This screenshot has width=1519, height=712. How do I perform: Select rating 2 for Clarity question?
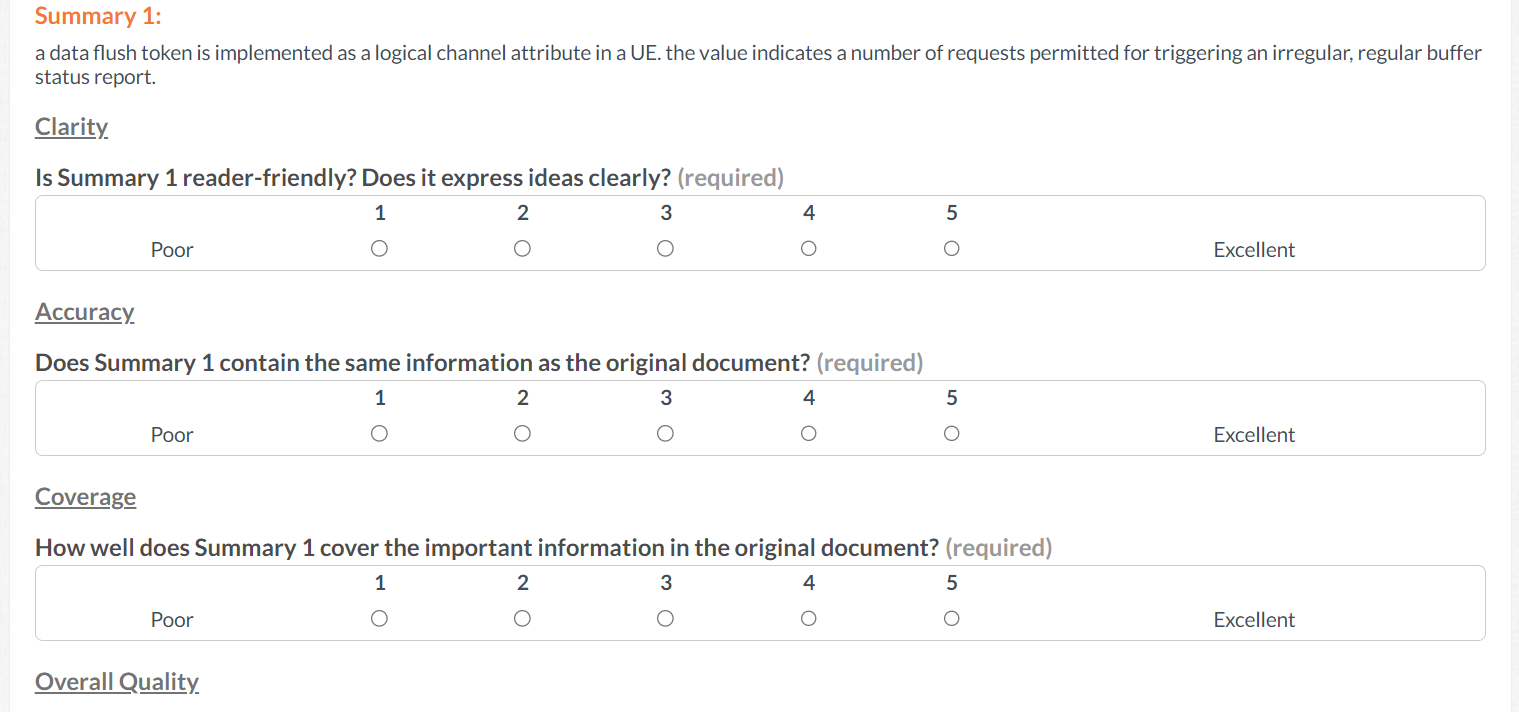pyautogui.click(x=522, y=249)
